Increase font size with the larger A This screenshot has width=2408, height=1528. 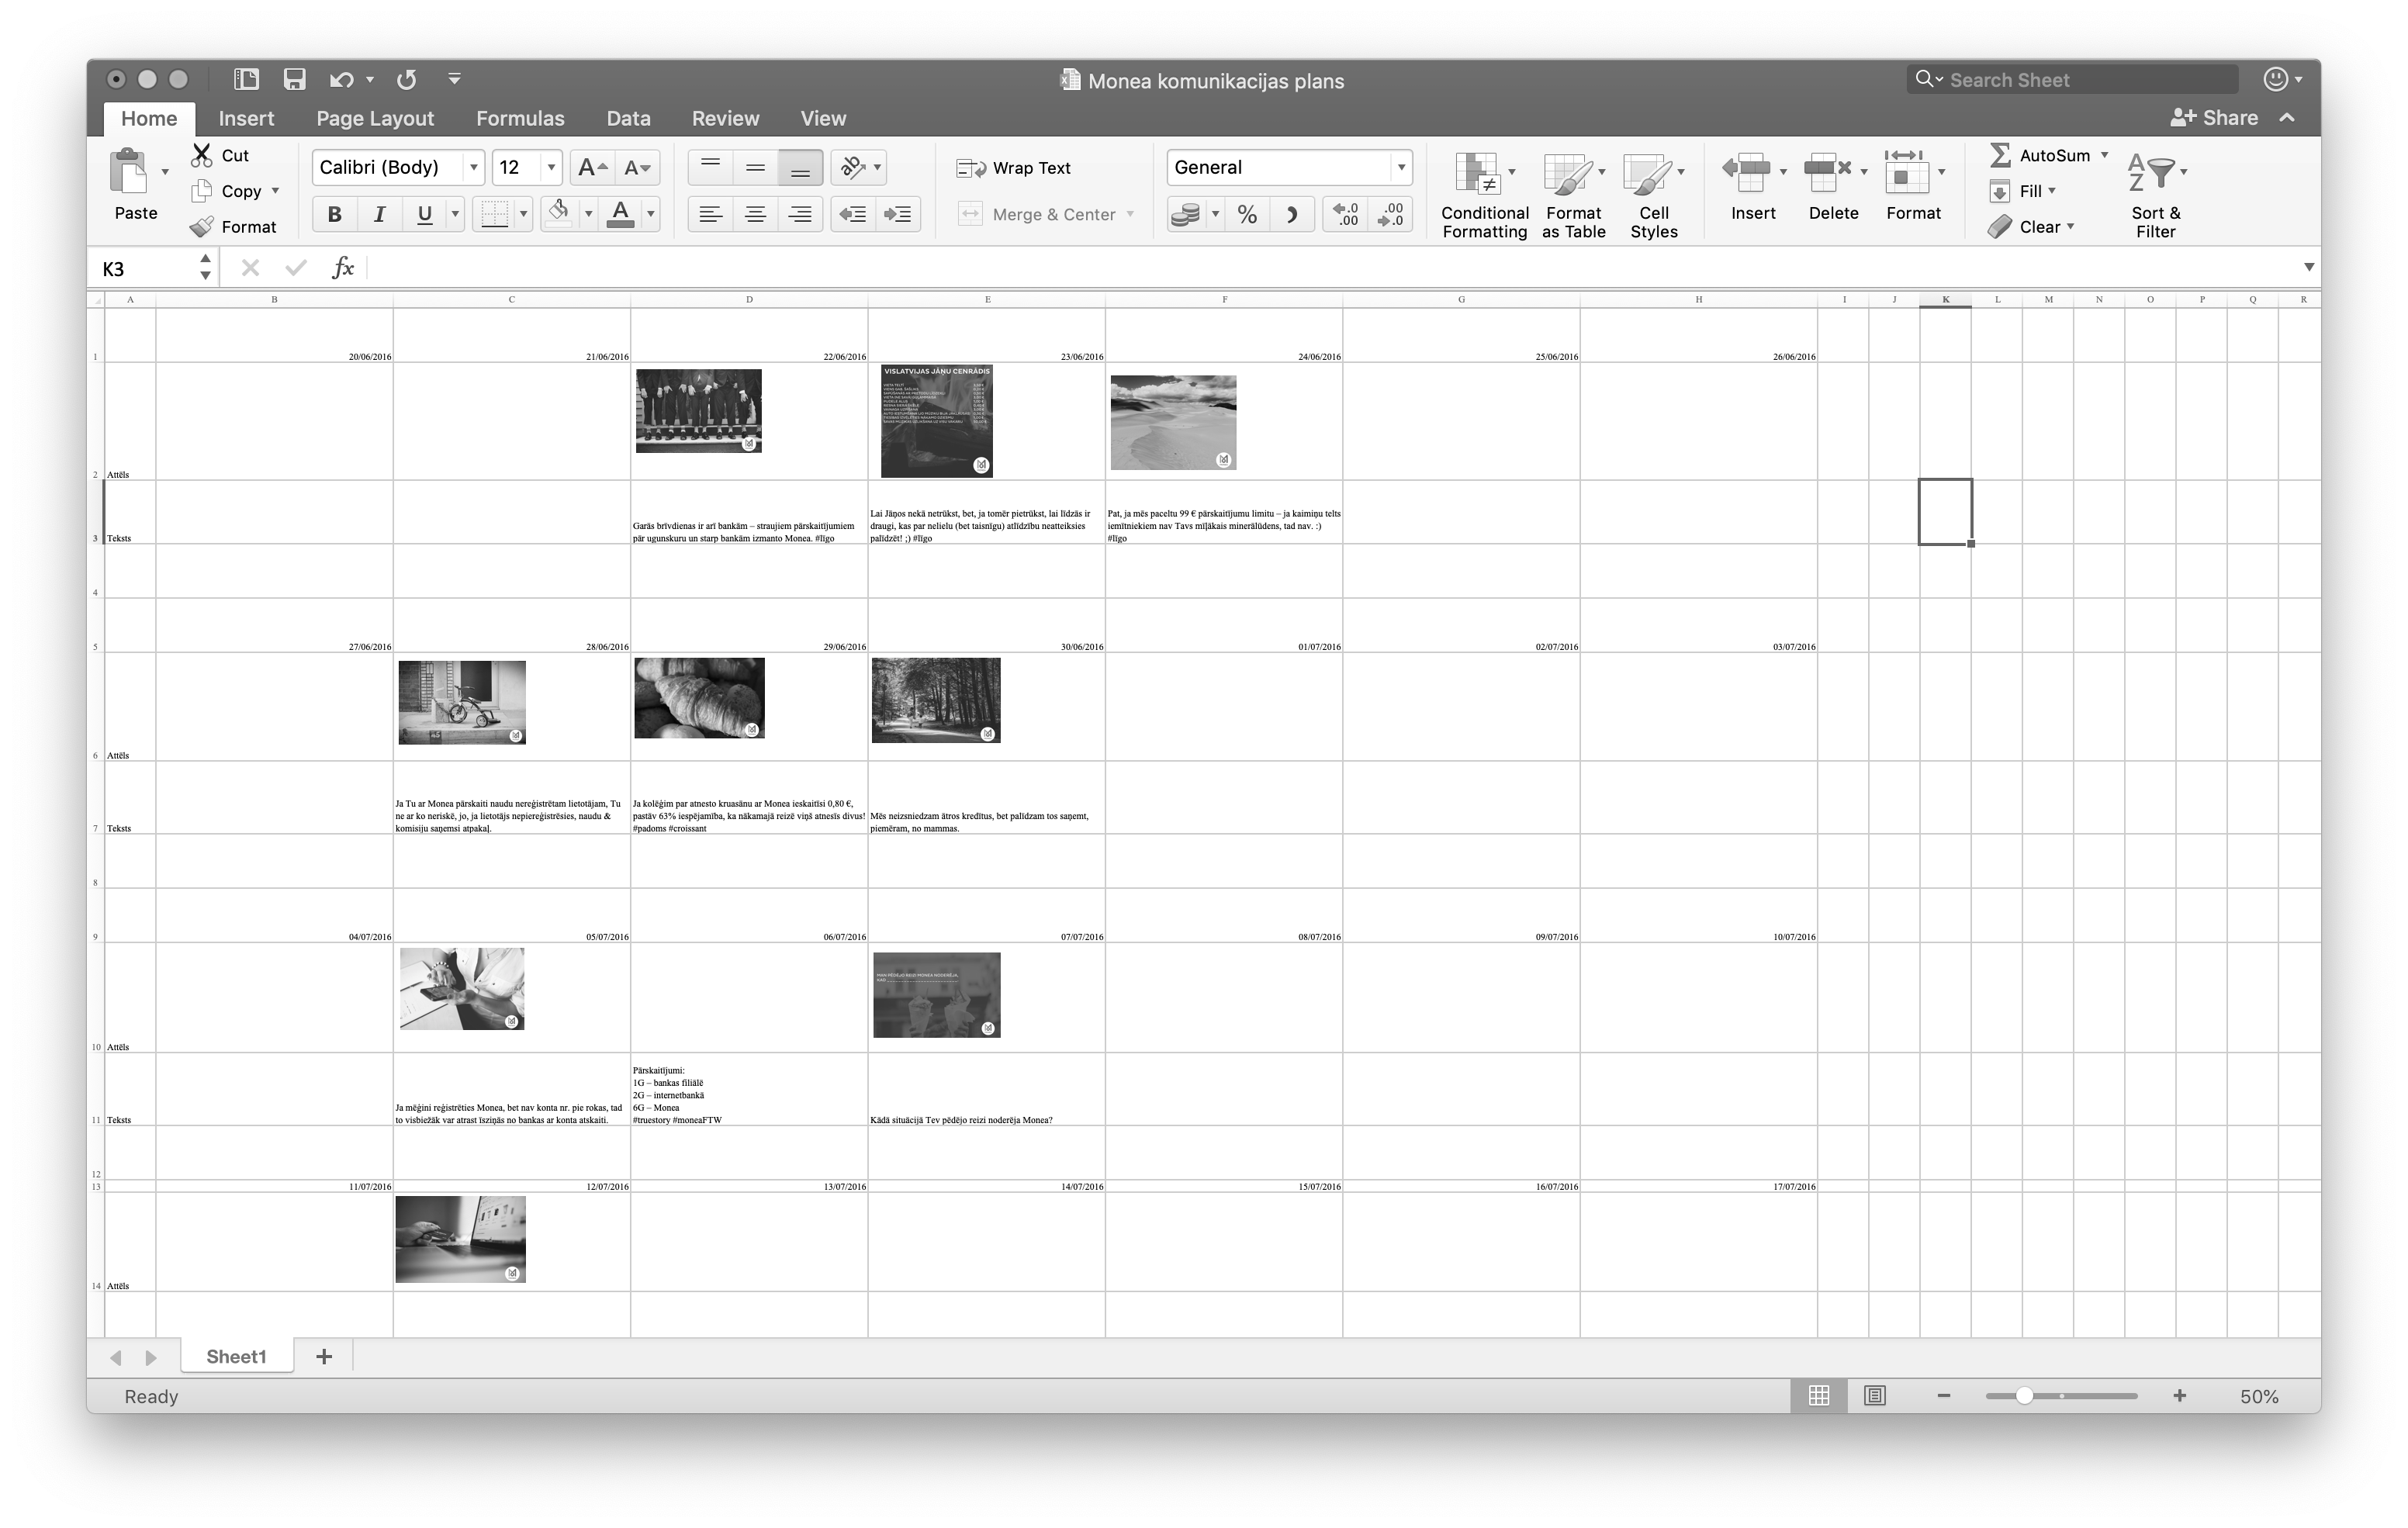coord(592,167)
